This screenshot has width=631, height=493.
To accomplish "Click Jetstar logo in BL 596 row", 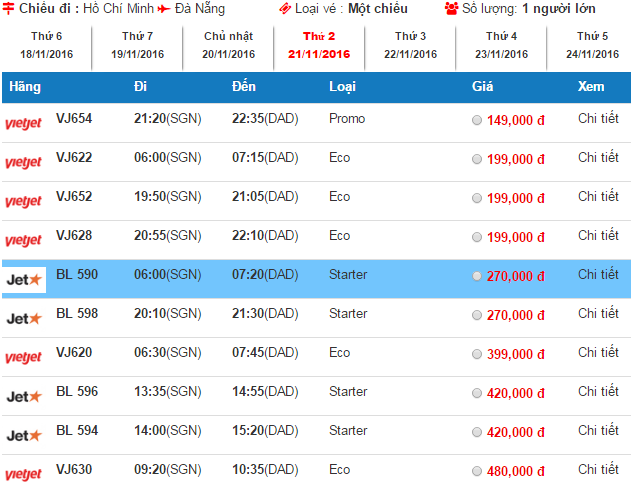I will (24, 396).
